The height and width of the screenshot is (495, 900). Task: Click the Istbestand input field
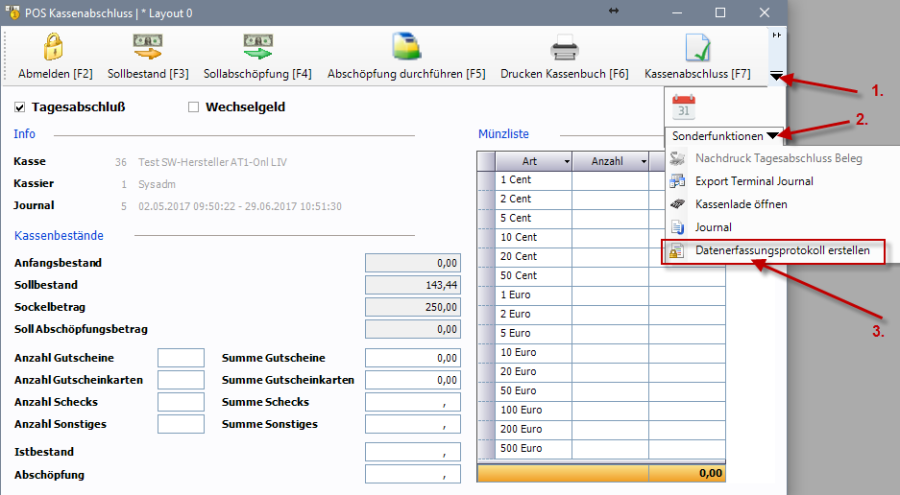[412, 452]
